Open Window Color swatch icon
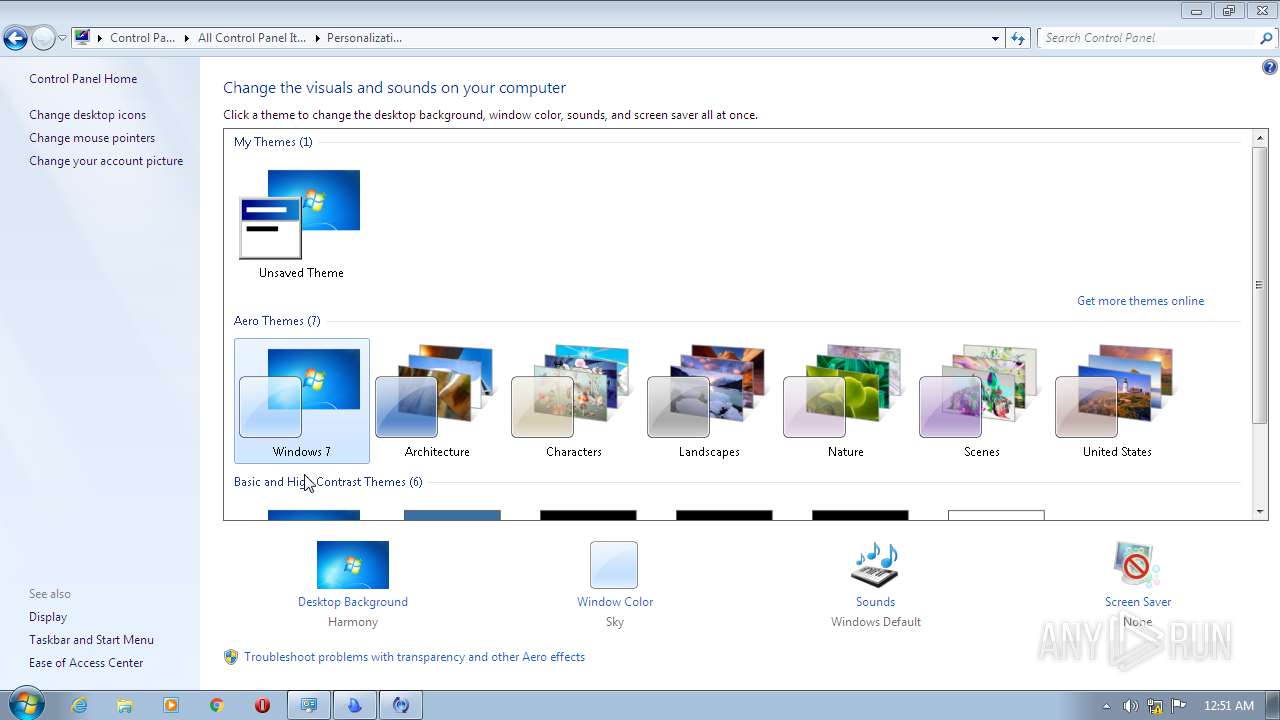Screen dimensions: 1280x720 coord(614,565)
